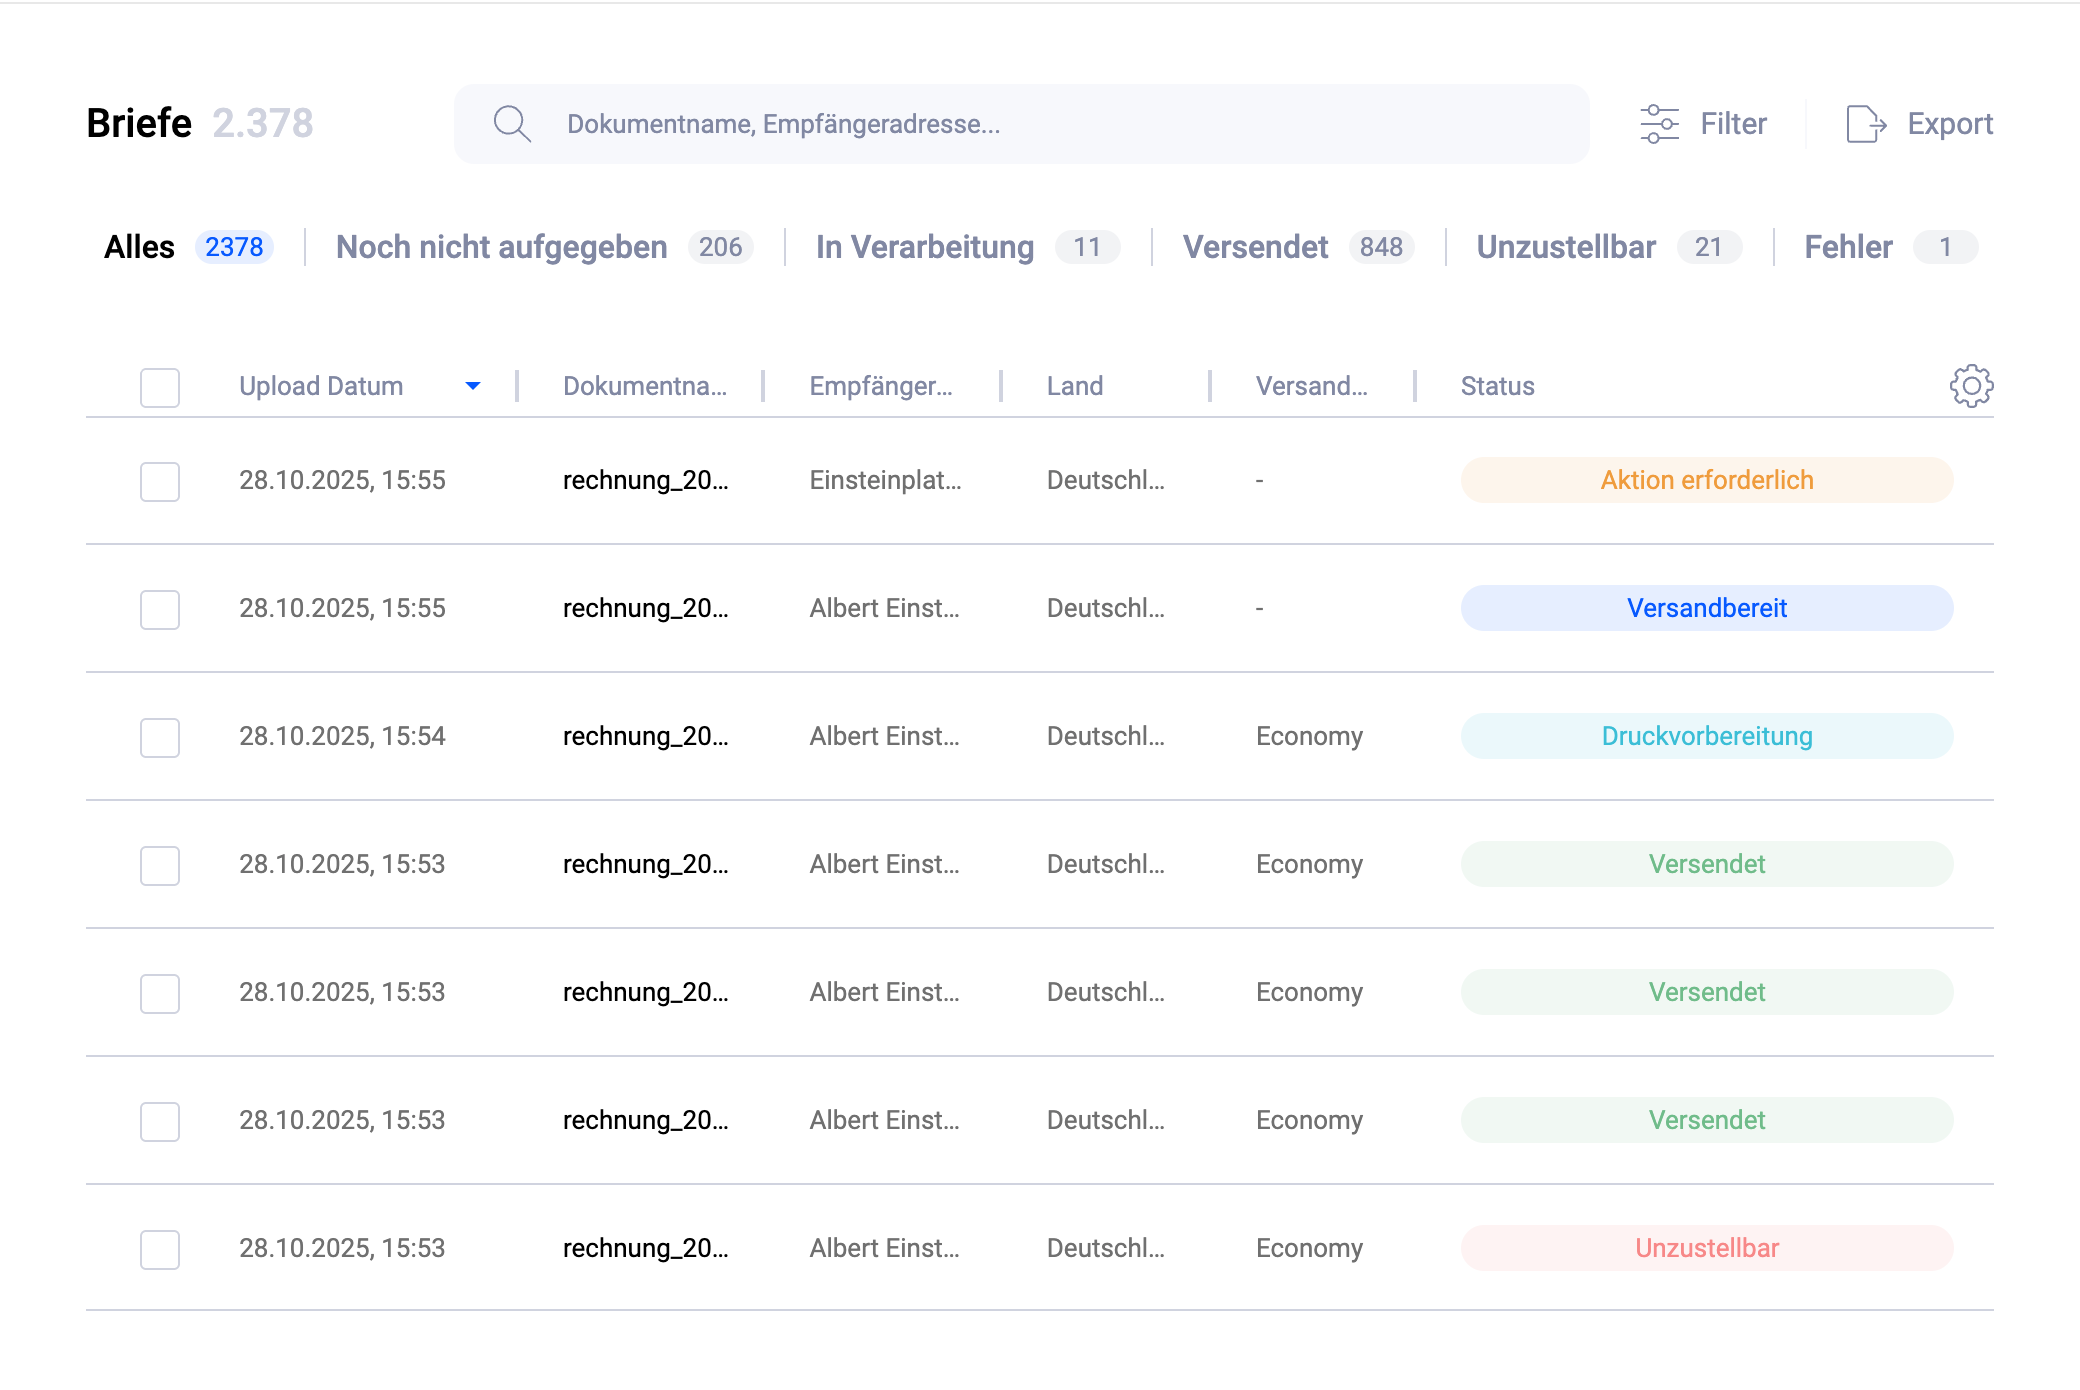Viewport: 2080px width, 1390px height.
Task: Show items In Verarbeitung
Action: coord(924,247)
